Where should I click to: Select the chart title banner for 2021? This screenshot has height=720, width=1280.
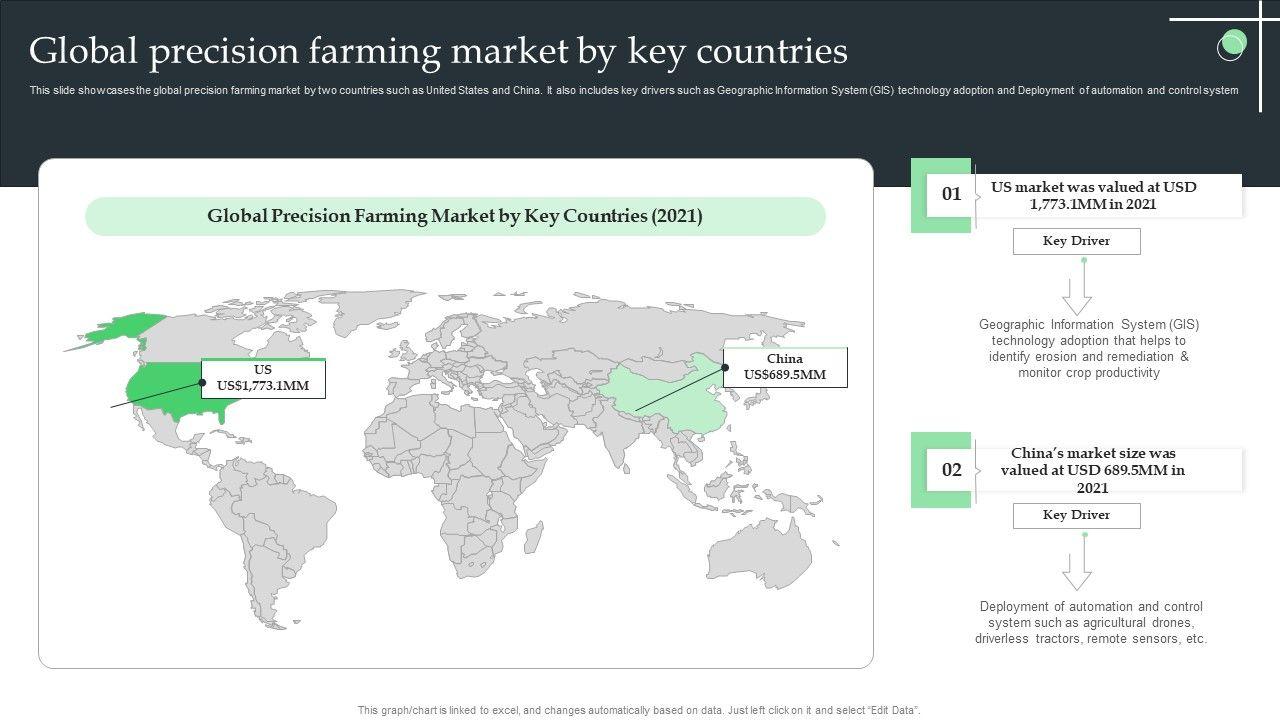(455, 216)
